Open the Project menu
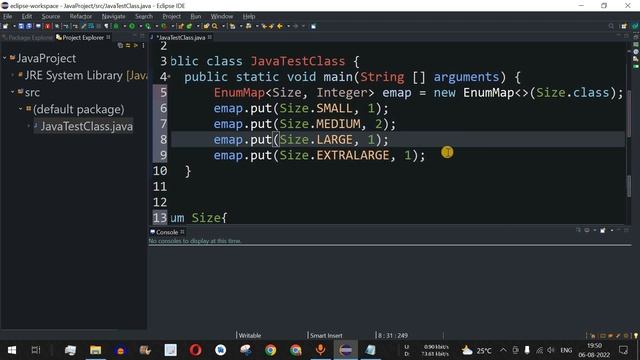The width and height of the screenshot is (640, 360). tap(171, 16)
